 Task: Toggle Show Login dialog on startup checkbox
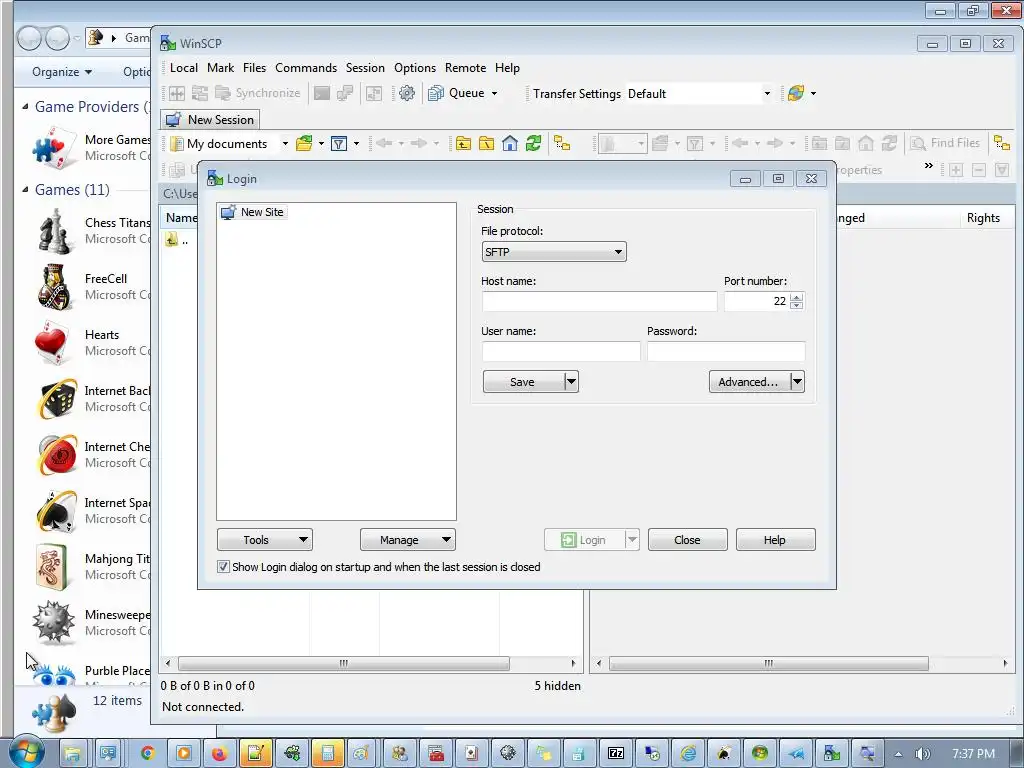[x=223, y=567]
